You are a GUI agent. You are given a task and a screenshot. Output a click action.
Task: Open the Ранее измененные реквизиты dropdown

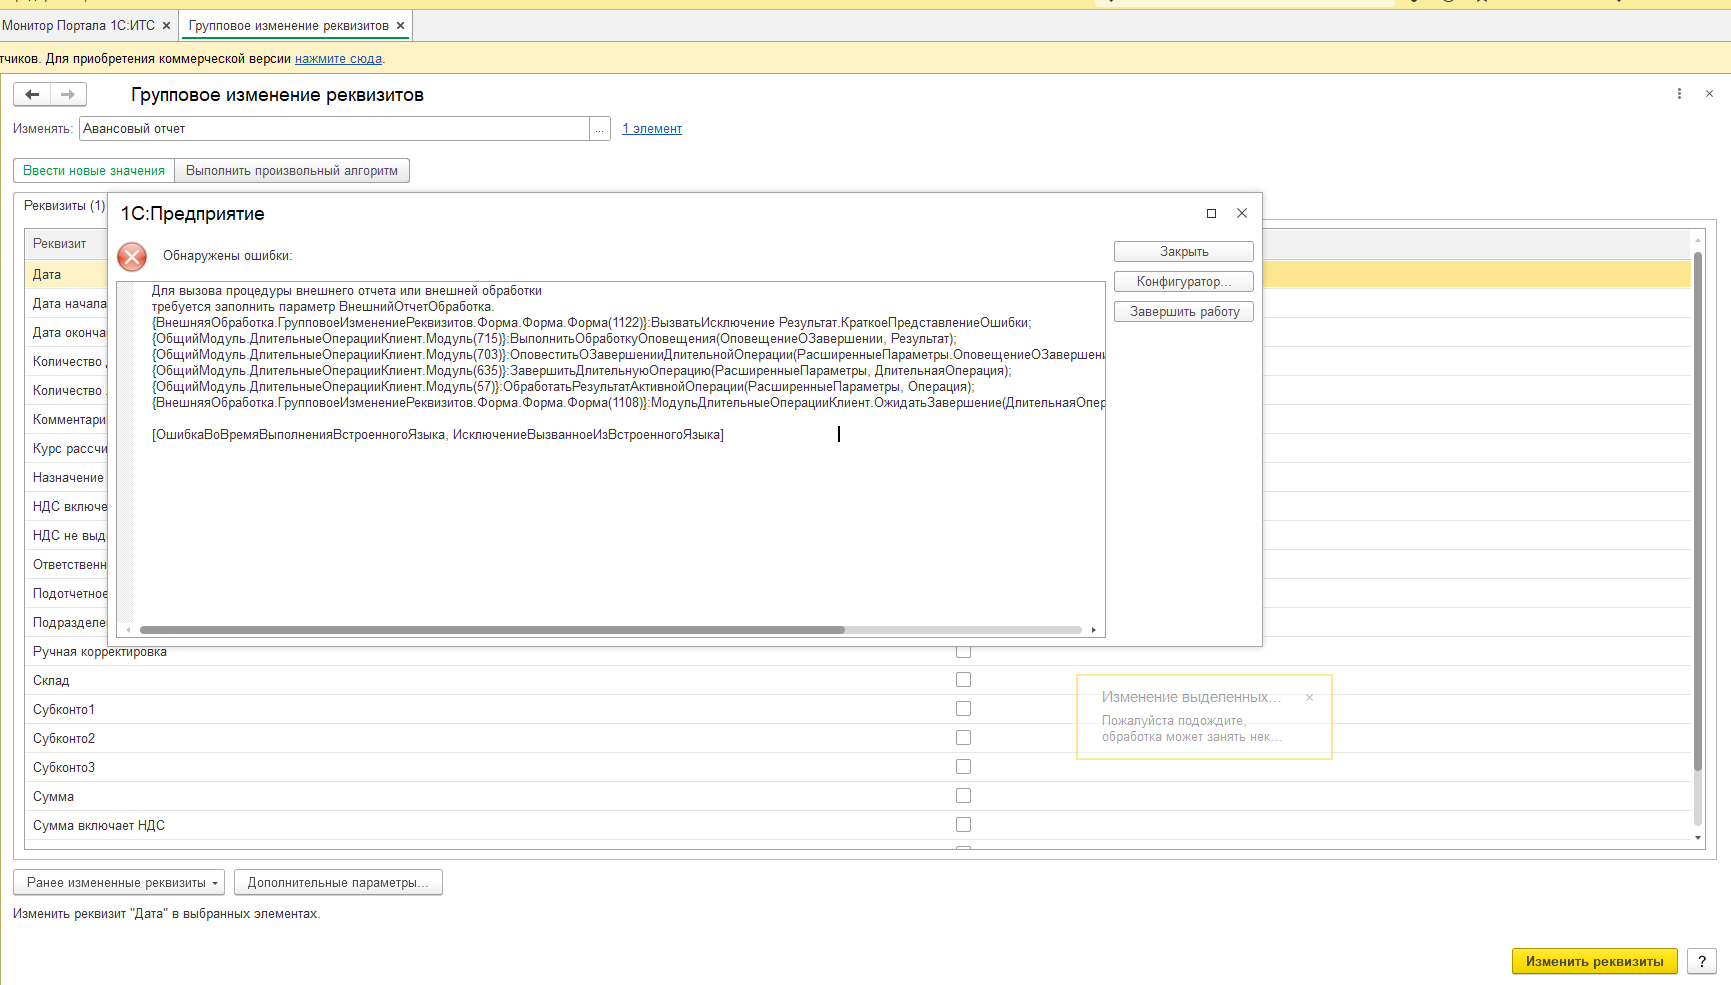coord(119,883)
